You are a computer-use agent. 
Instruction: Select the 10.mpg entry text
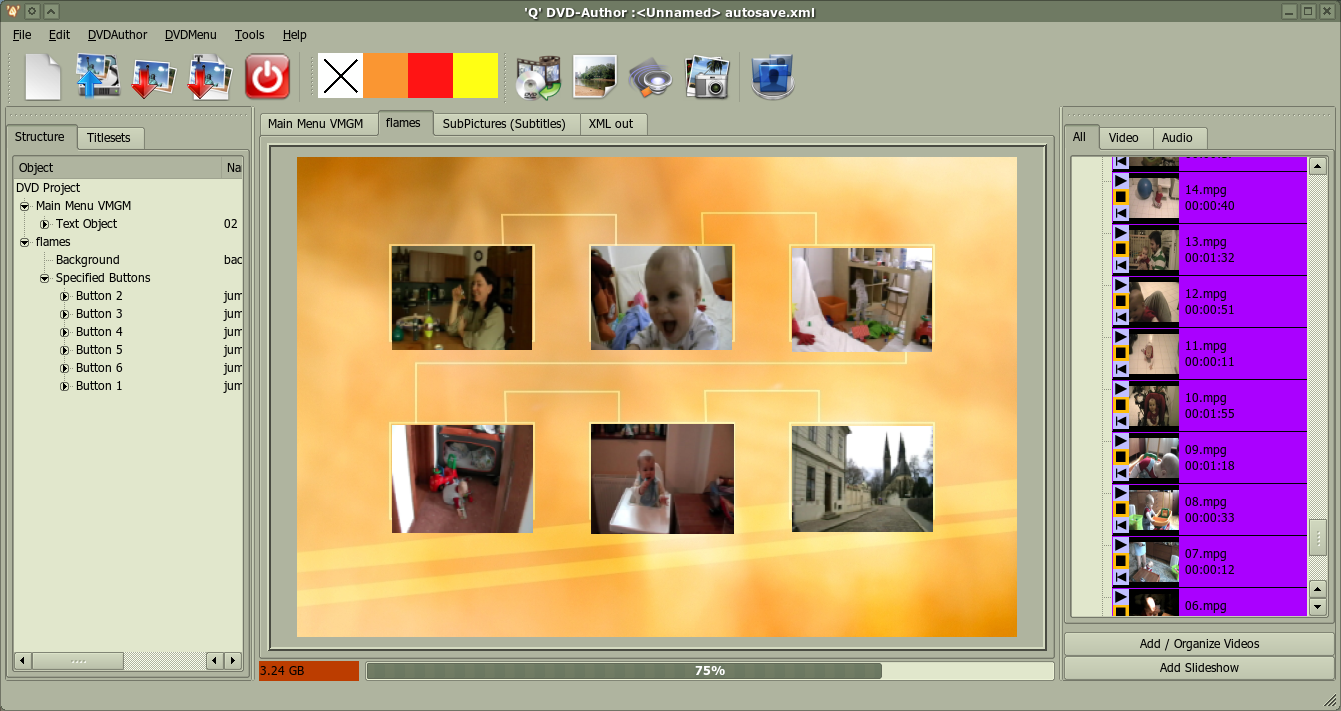coord(1205,398)
